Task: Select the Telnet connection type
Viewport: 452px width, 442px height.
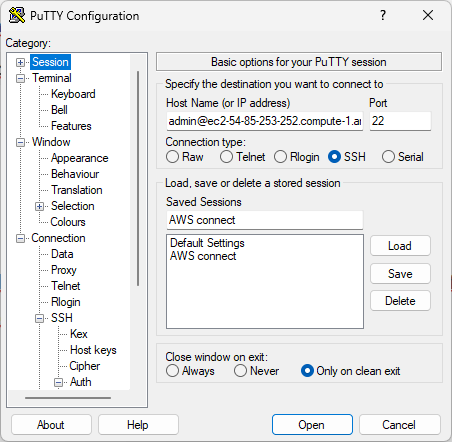Action: 242,157
